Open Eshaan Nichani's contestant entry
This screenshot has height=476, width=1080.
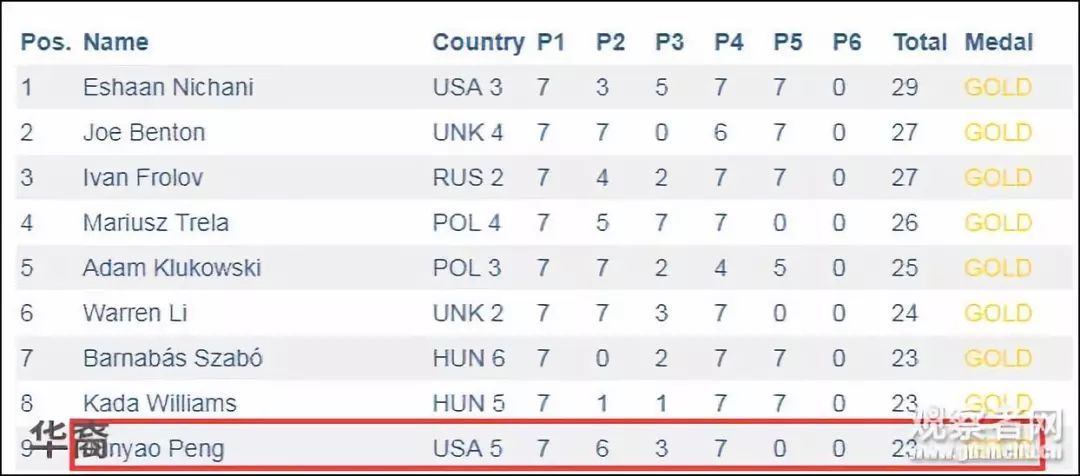(x=168, y=87)
